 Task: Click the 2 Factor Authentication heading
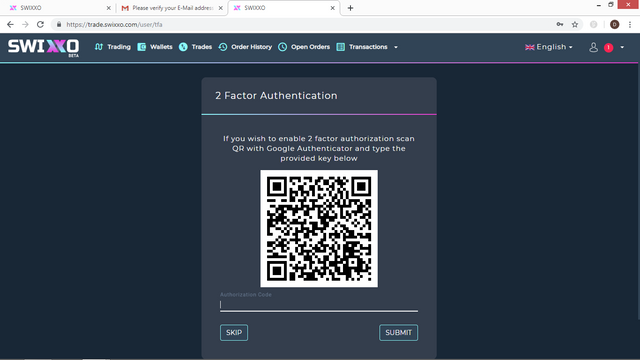[x=276, y=96]
